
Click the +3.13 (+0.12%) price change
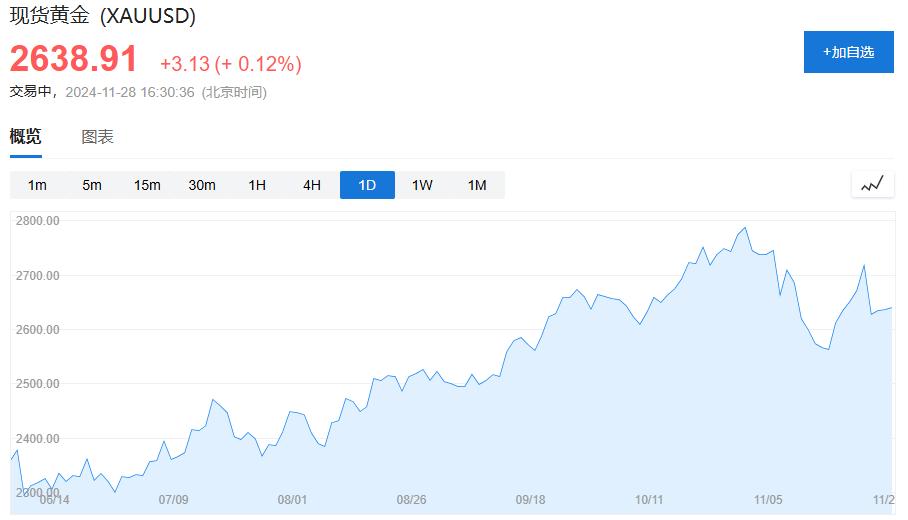point(230,64)
